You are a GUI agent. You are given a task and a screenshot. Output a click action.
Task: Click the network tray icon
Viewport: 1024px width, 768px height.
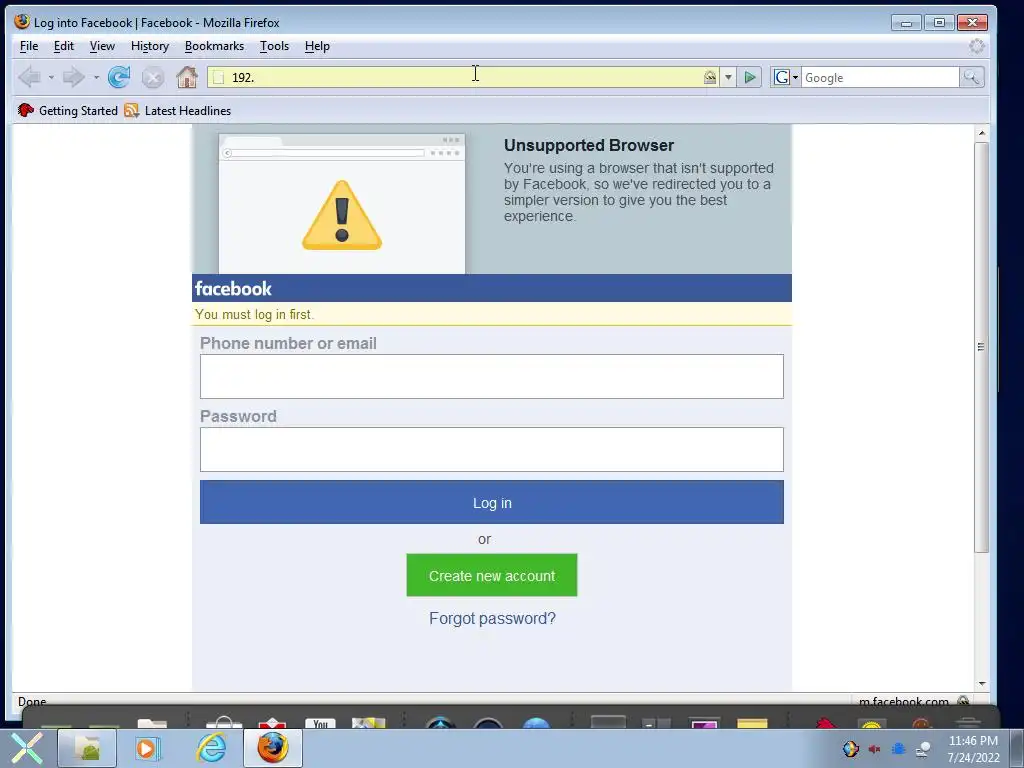click(923, 749)
